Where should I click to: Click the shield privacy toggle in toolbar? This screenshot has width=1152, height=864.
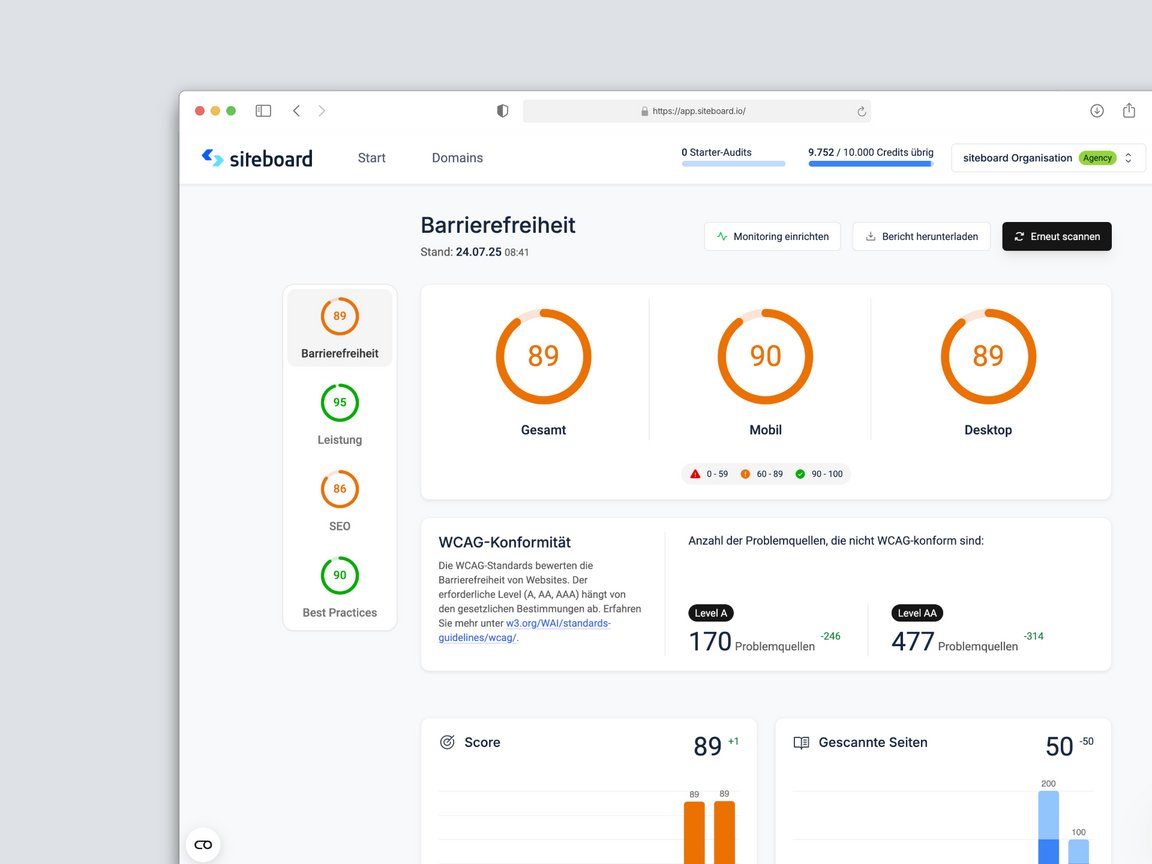(x=502, y=110)
